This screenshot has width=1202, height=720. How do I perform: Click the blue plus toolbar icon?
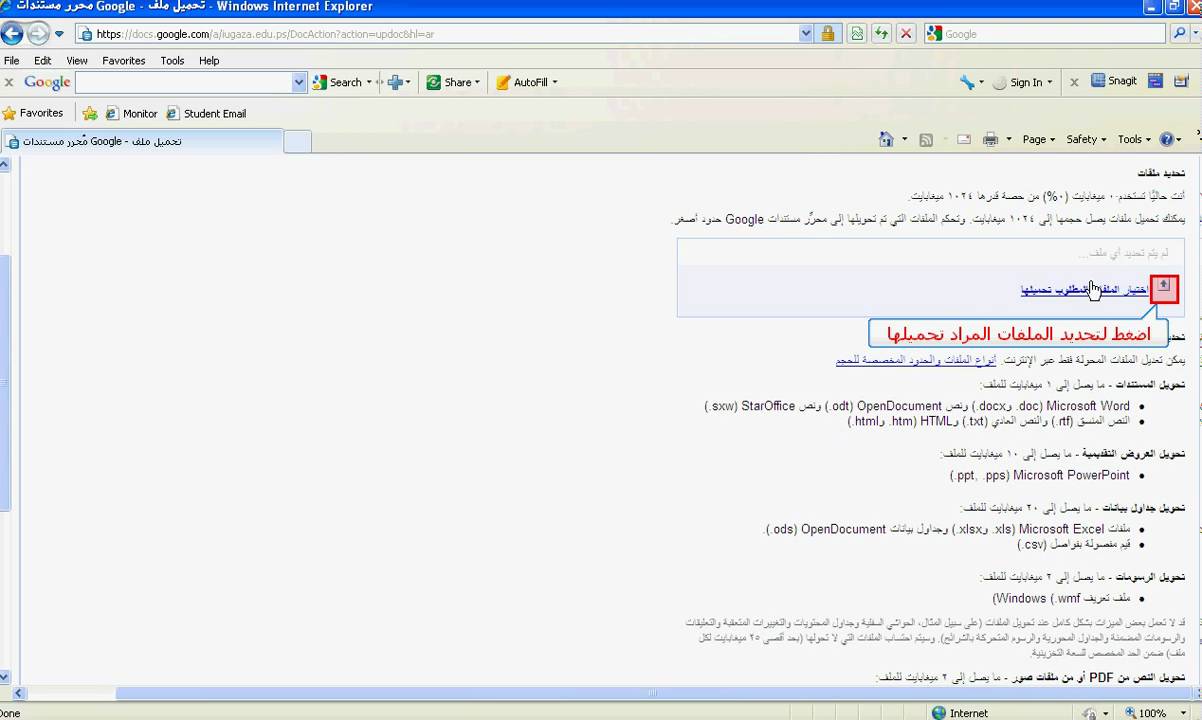[396, 83]
